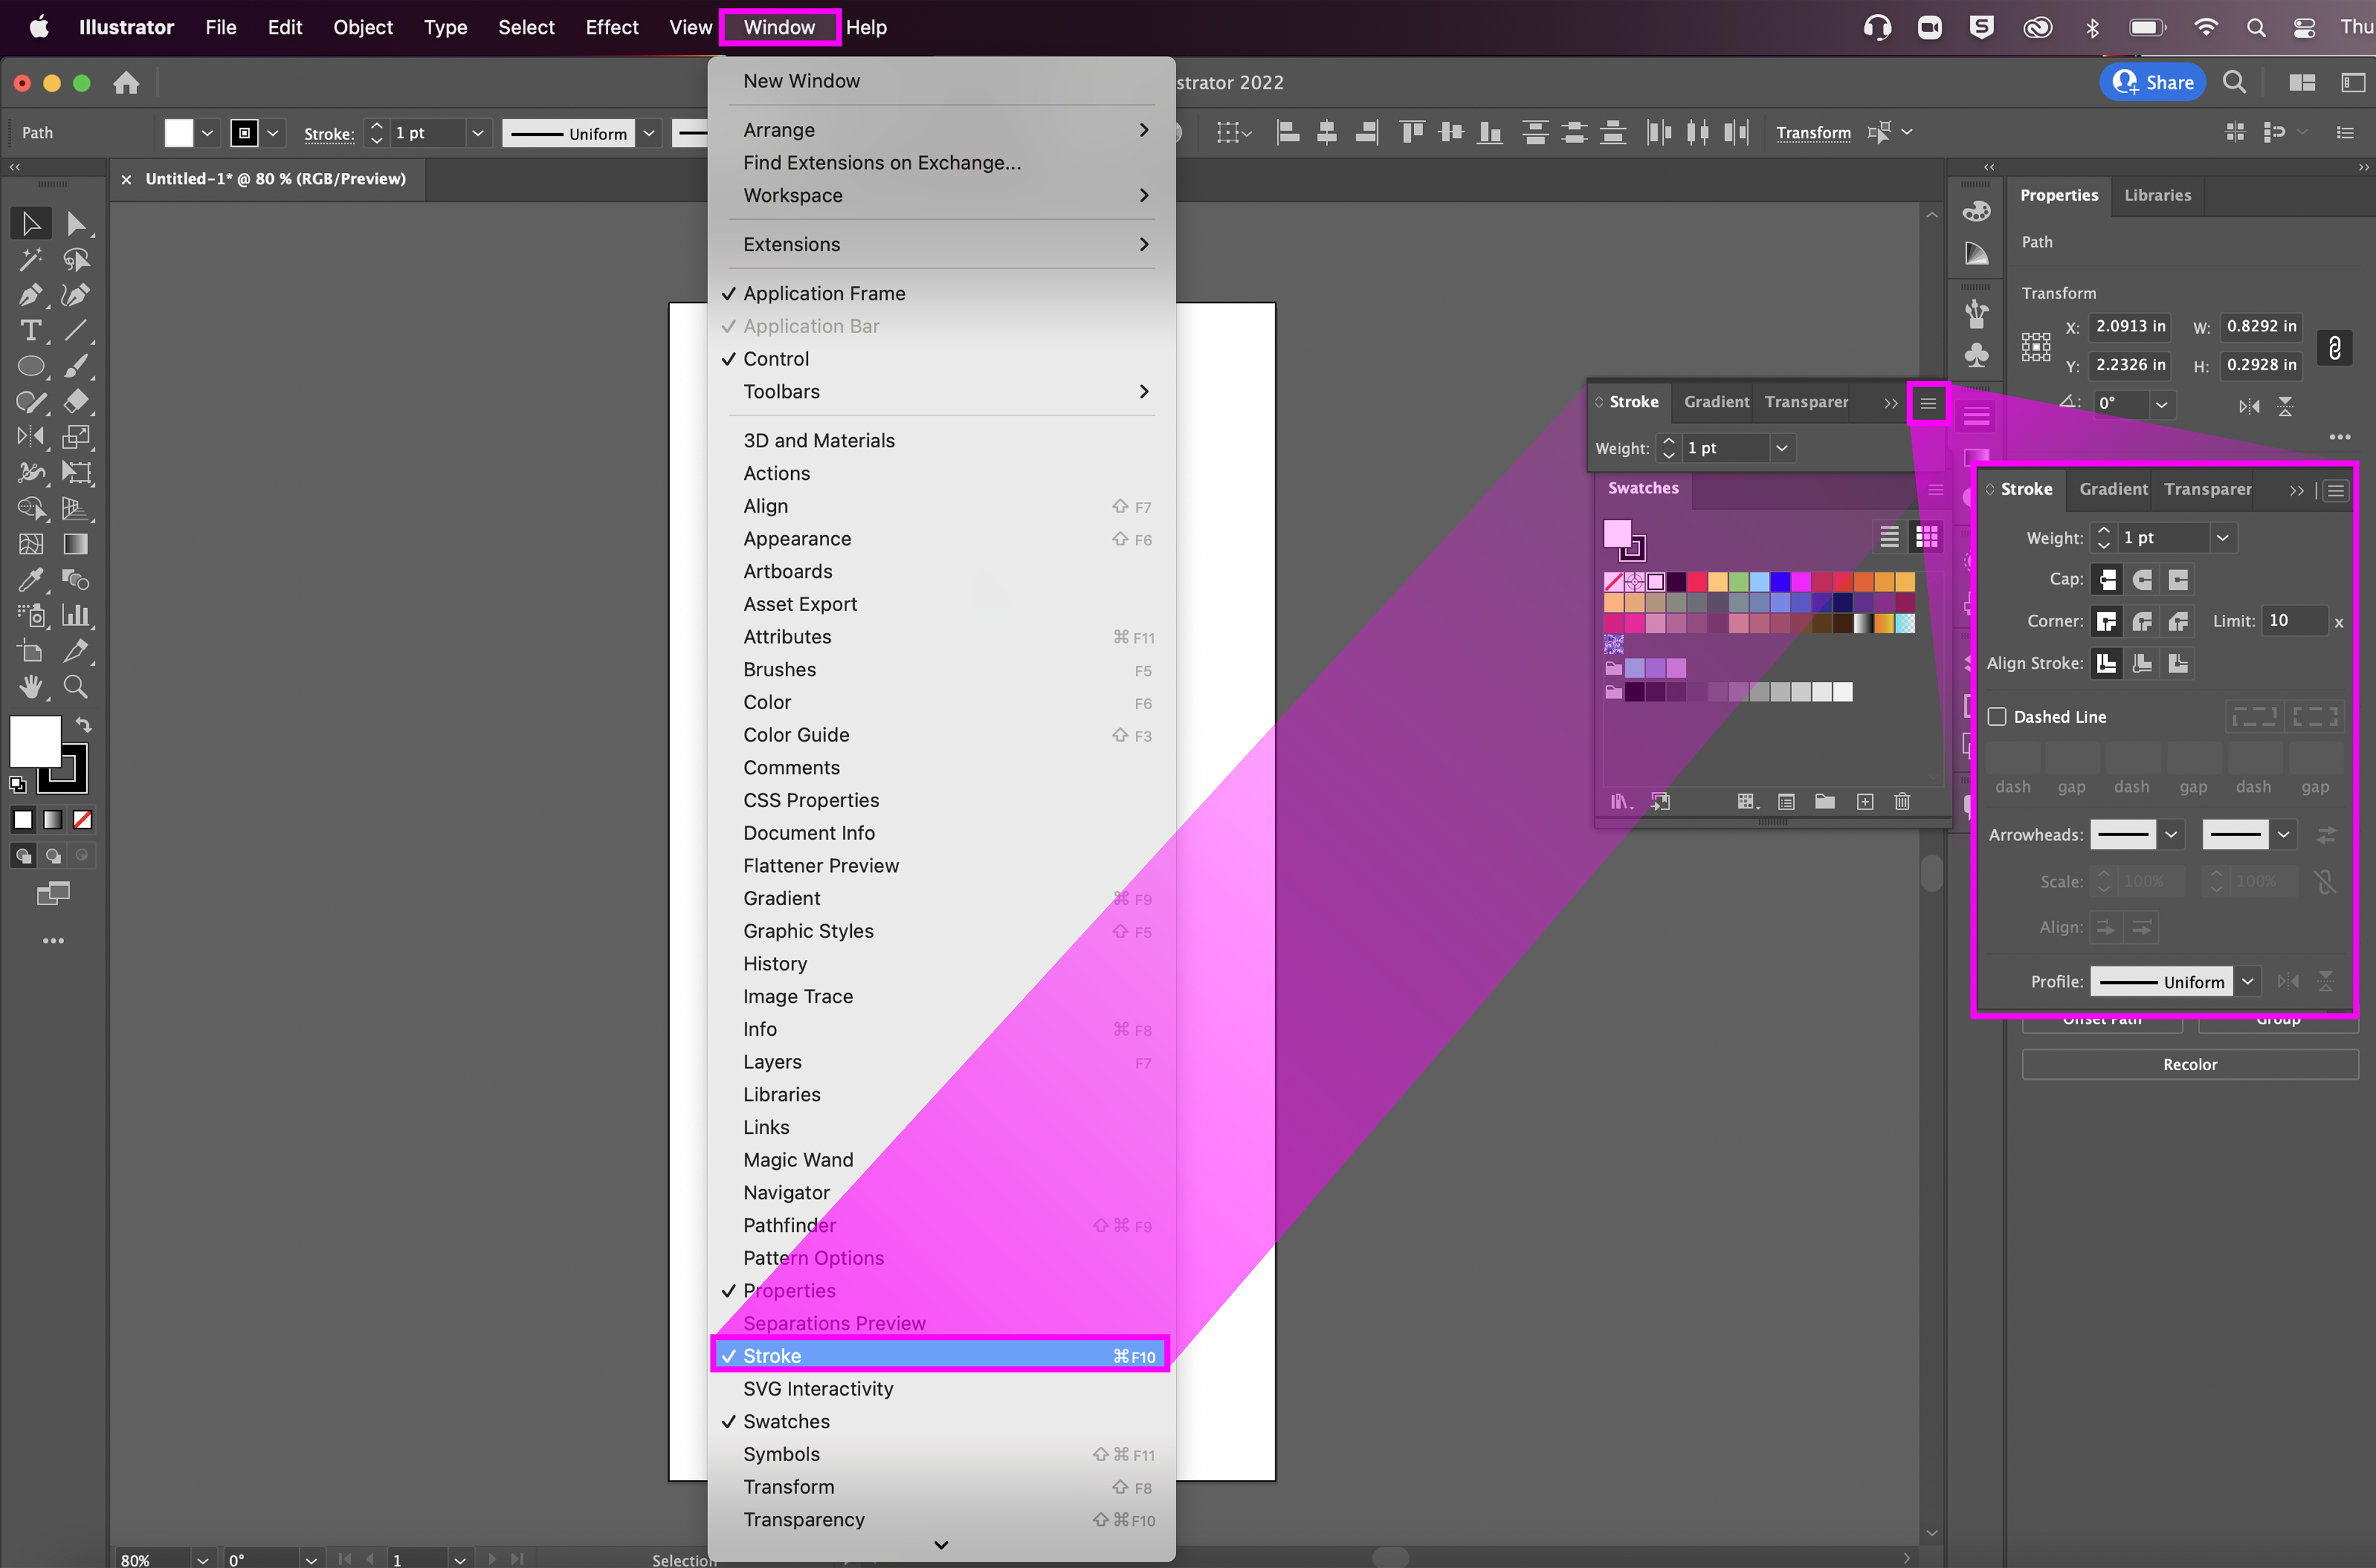The width and height of the screenshot is (2376, 1568).
Task: Enable the Dashed Line checkbox
Action: point(1997,717)
